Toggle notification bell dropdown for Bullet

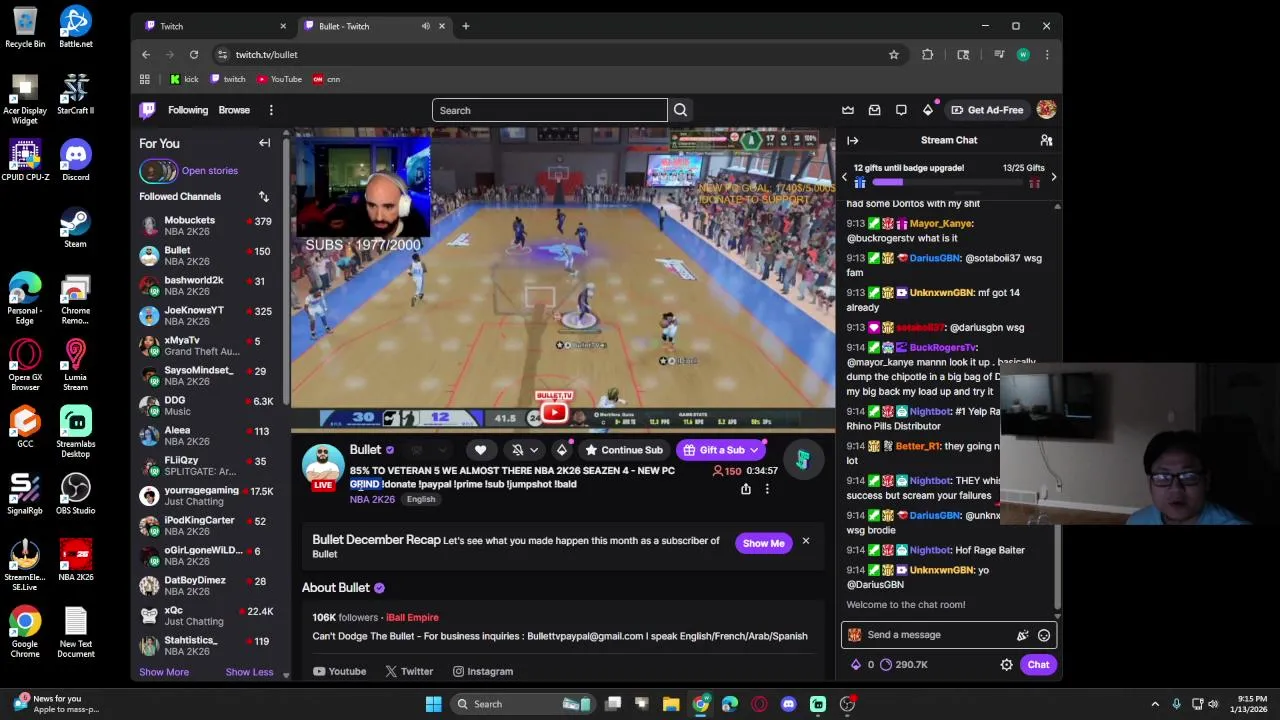pos(524,450)
